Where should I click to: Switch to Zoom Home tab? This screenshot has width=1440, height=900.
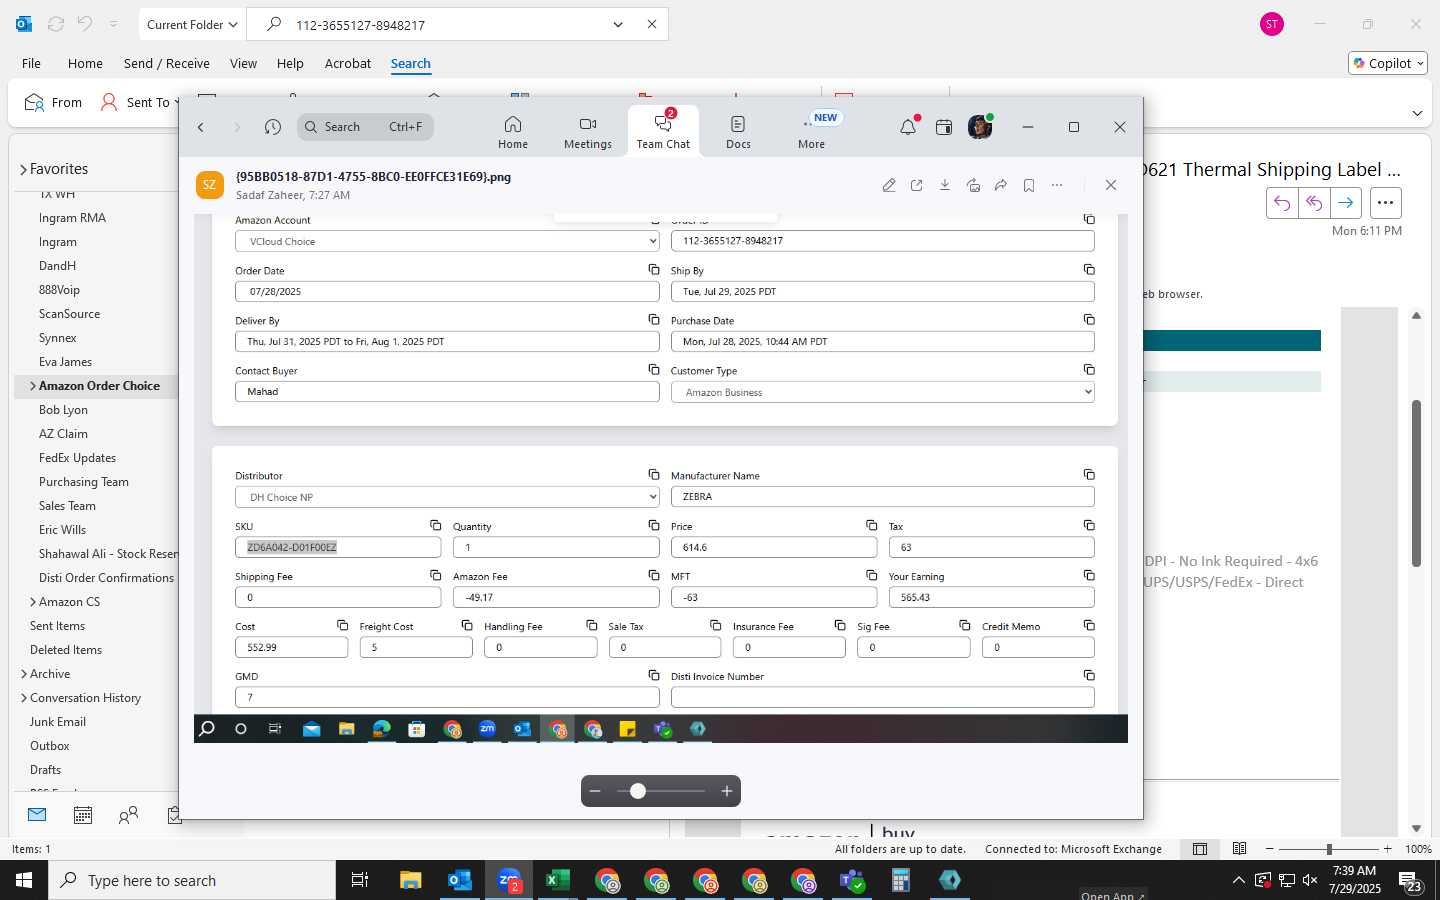(513, 132)
